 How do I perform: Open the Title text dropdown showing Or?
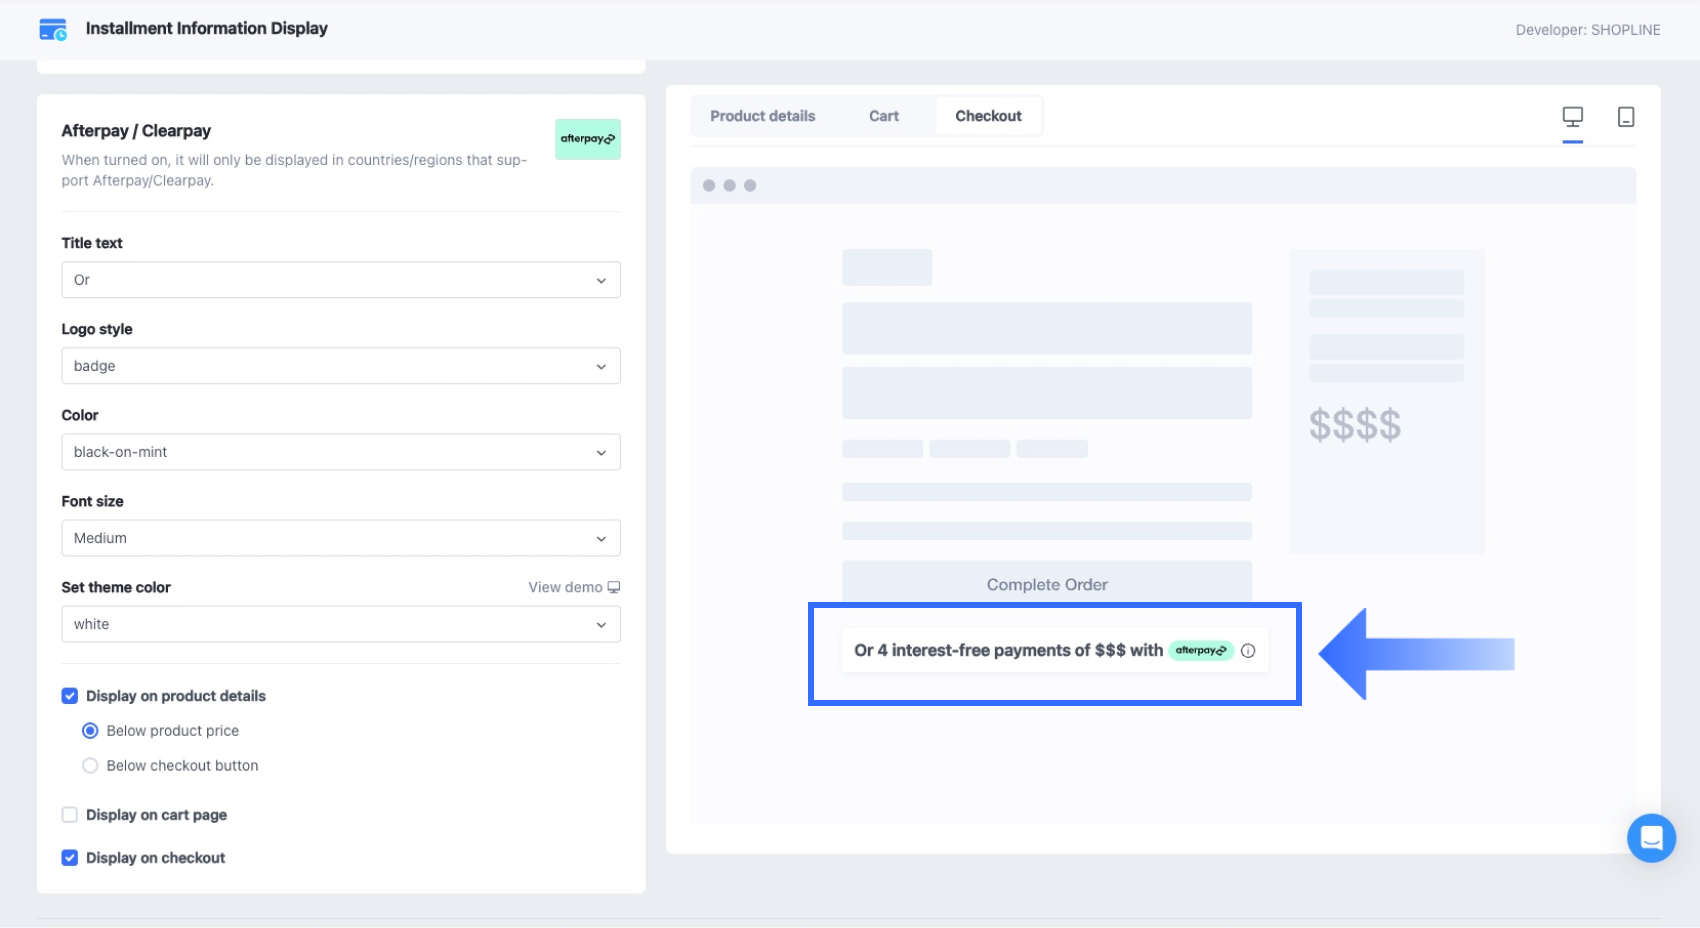[341, 280]
